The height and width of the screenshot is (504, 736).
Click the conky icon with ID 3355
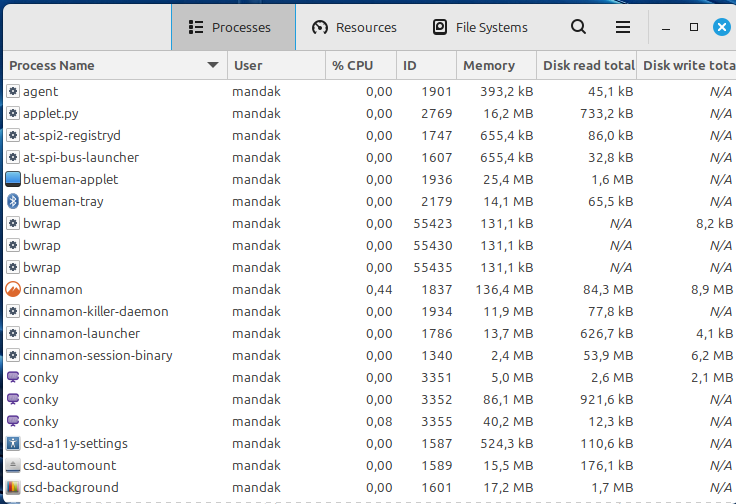(x=13, y=421)
